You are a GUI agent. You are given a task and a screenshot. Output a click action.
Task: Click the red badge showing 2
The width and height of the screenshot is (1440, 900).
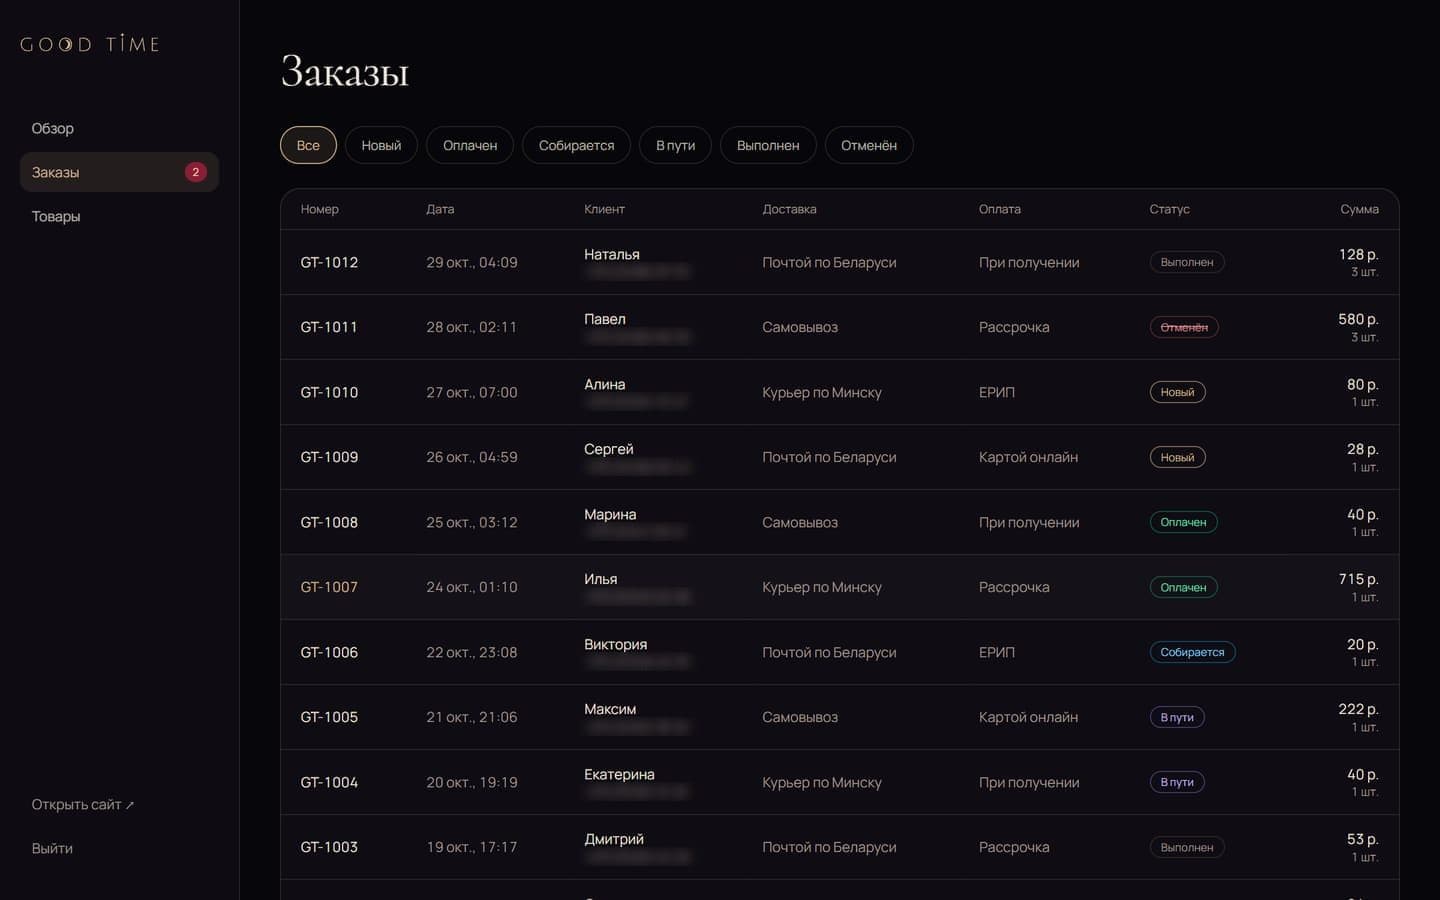(x=196, y=172)
